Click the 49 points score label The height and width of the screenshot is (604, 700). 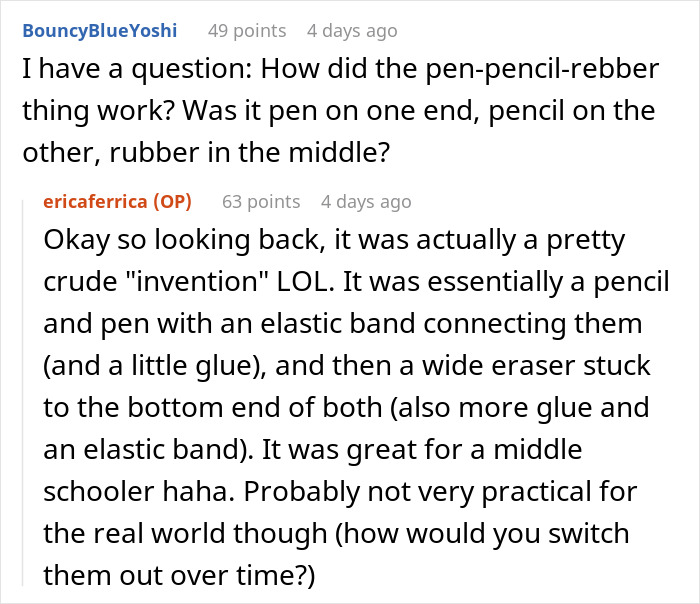click(247, 31)
